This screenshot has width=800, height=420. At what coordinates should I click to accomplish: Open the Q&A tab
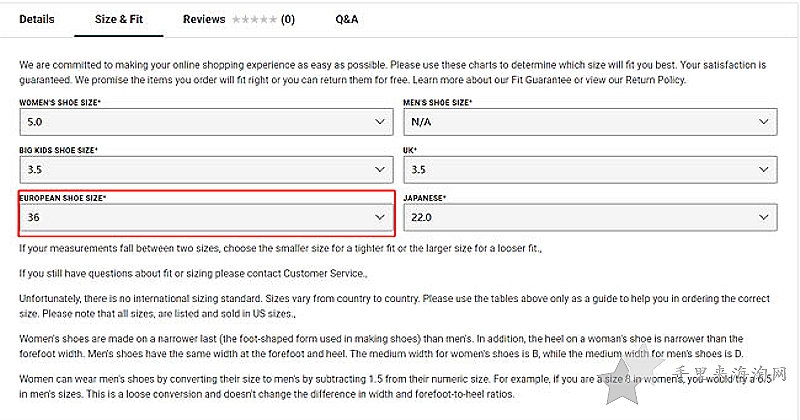tap(346, 19)
